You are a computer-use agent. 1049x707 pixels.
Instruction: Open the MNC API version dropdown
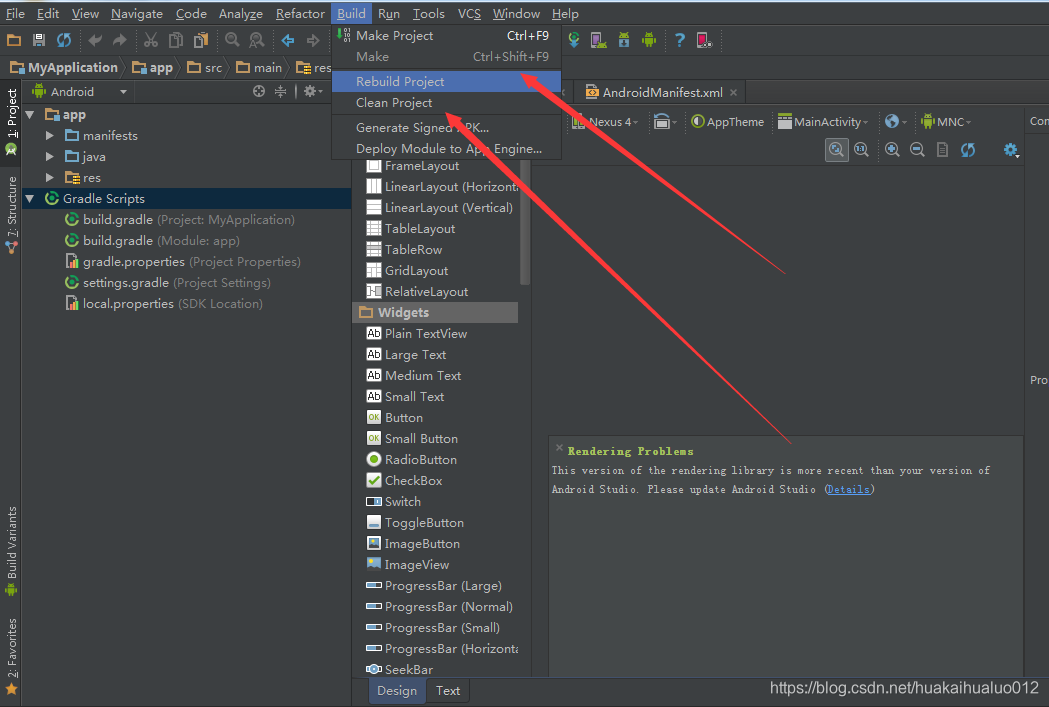946,122
